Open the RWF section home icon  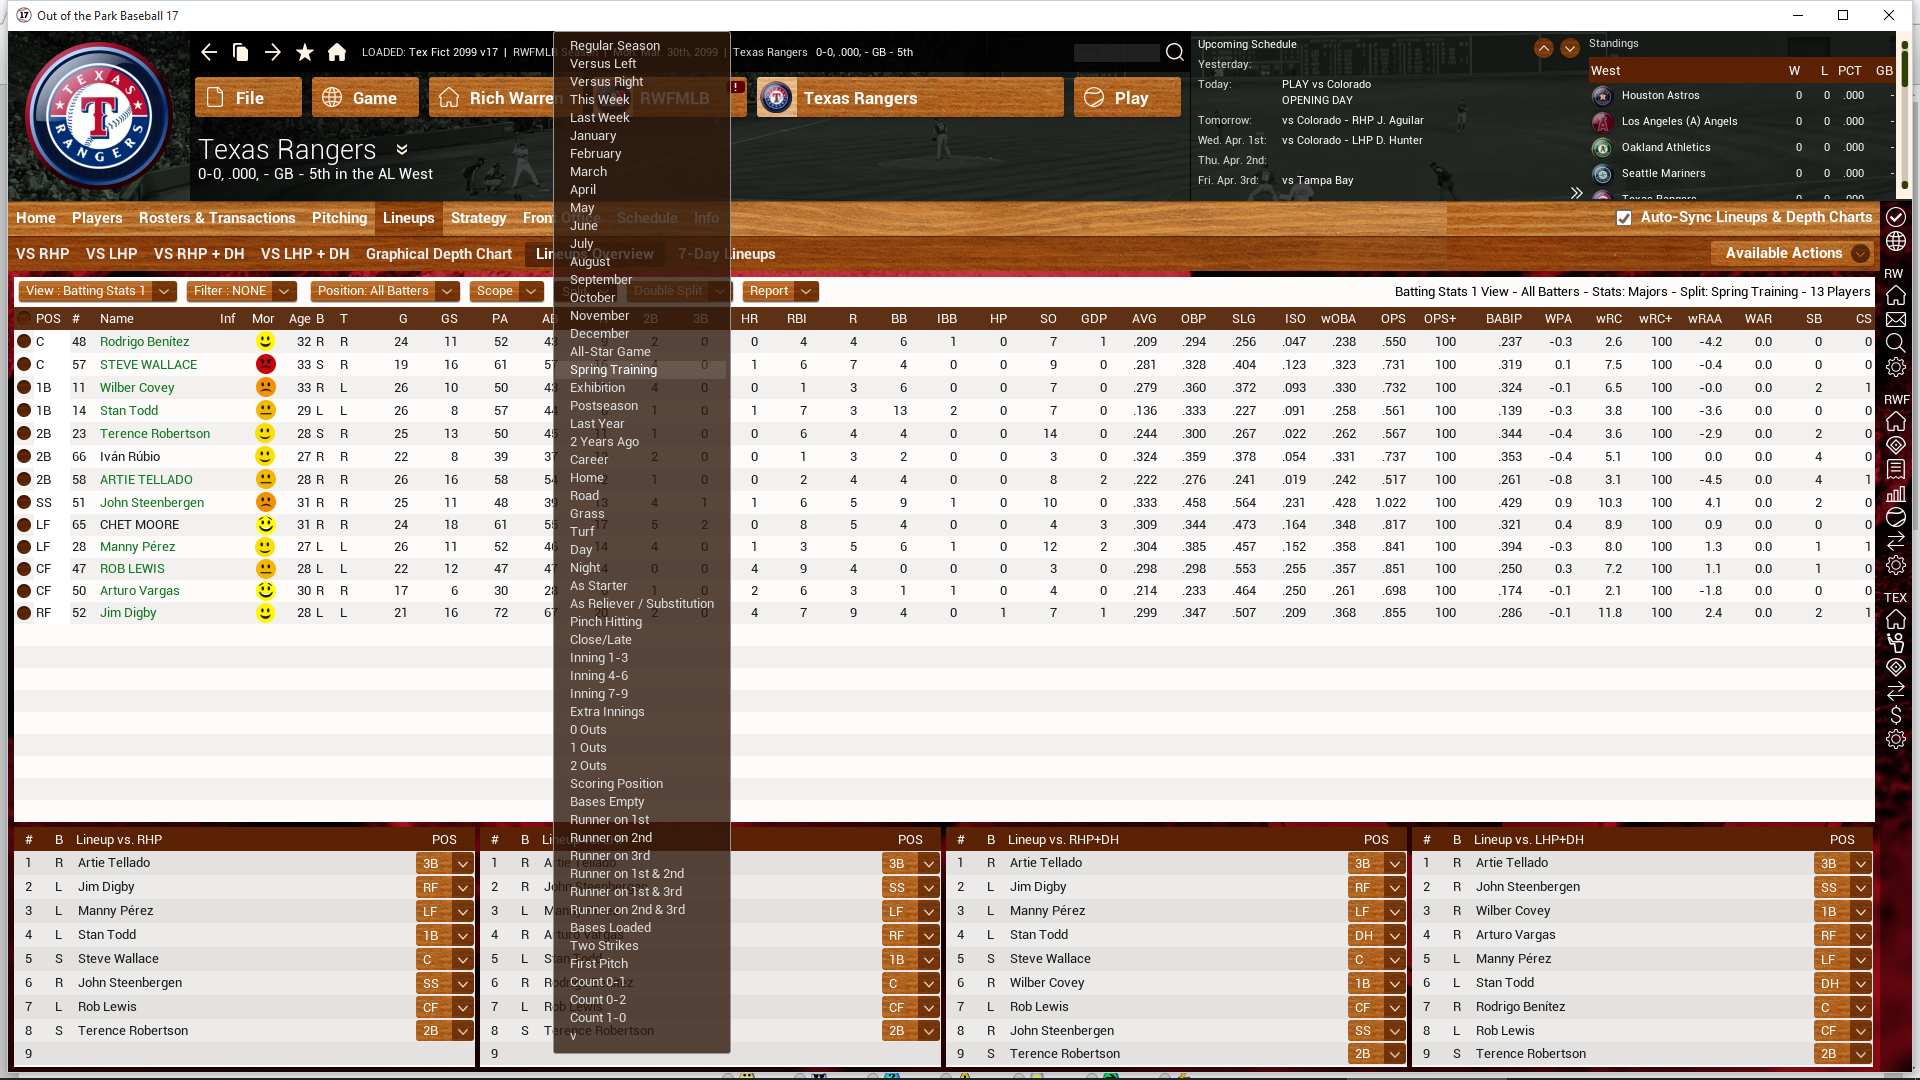click(1895, 421)
